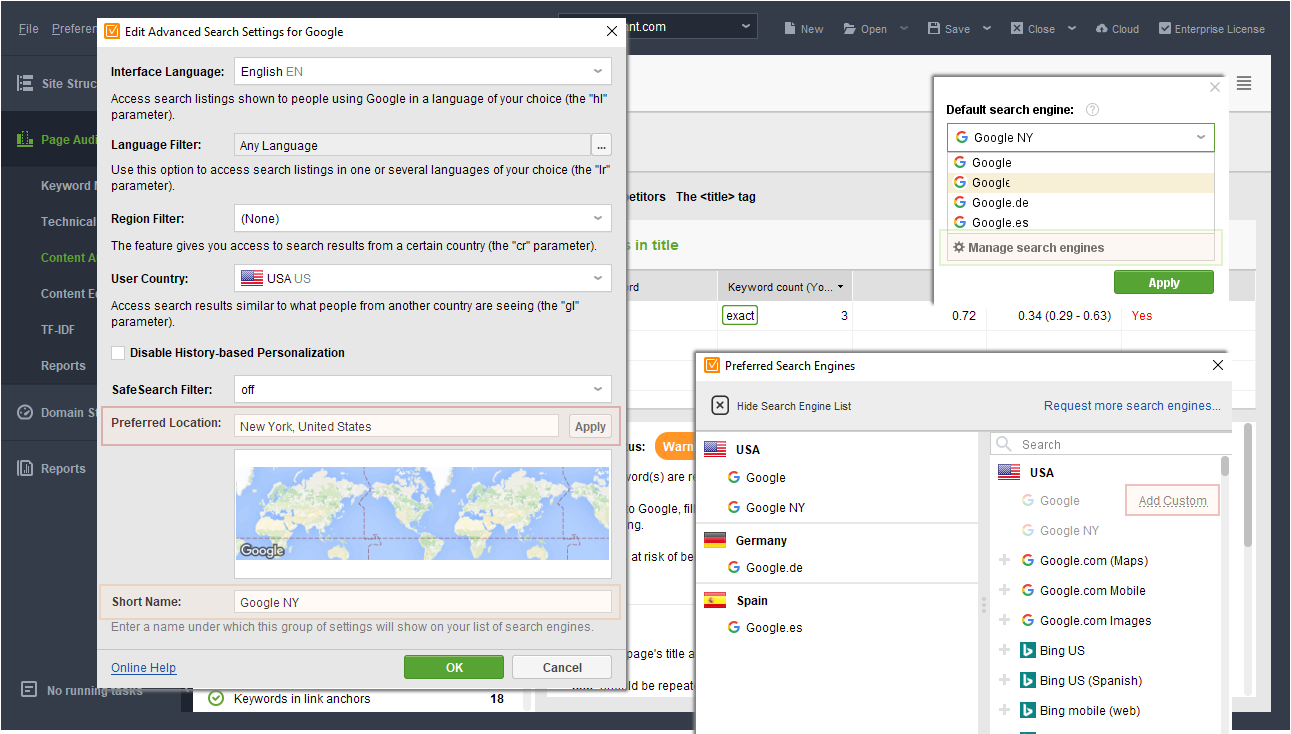The width and height of the screenshot is (1291, 734).
Task: Sort by the Keyword count column header
Action: [x=784, y=287]
